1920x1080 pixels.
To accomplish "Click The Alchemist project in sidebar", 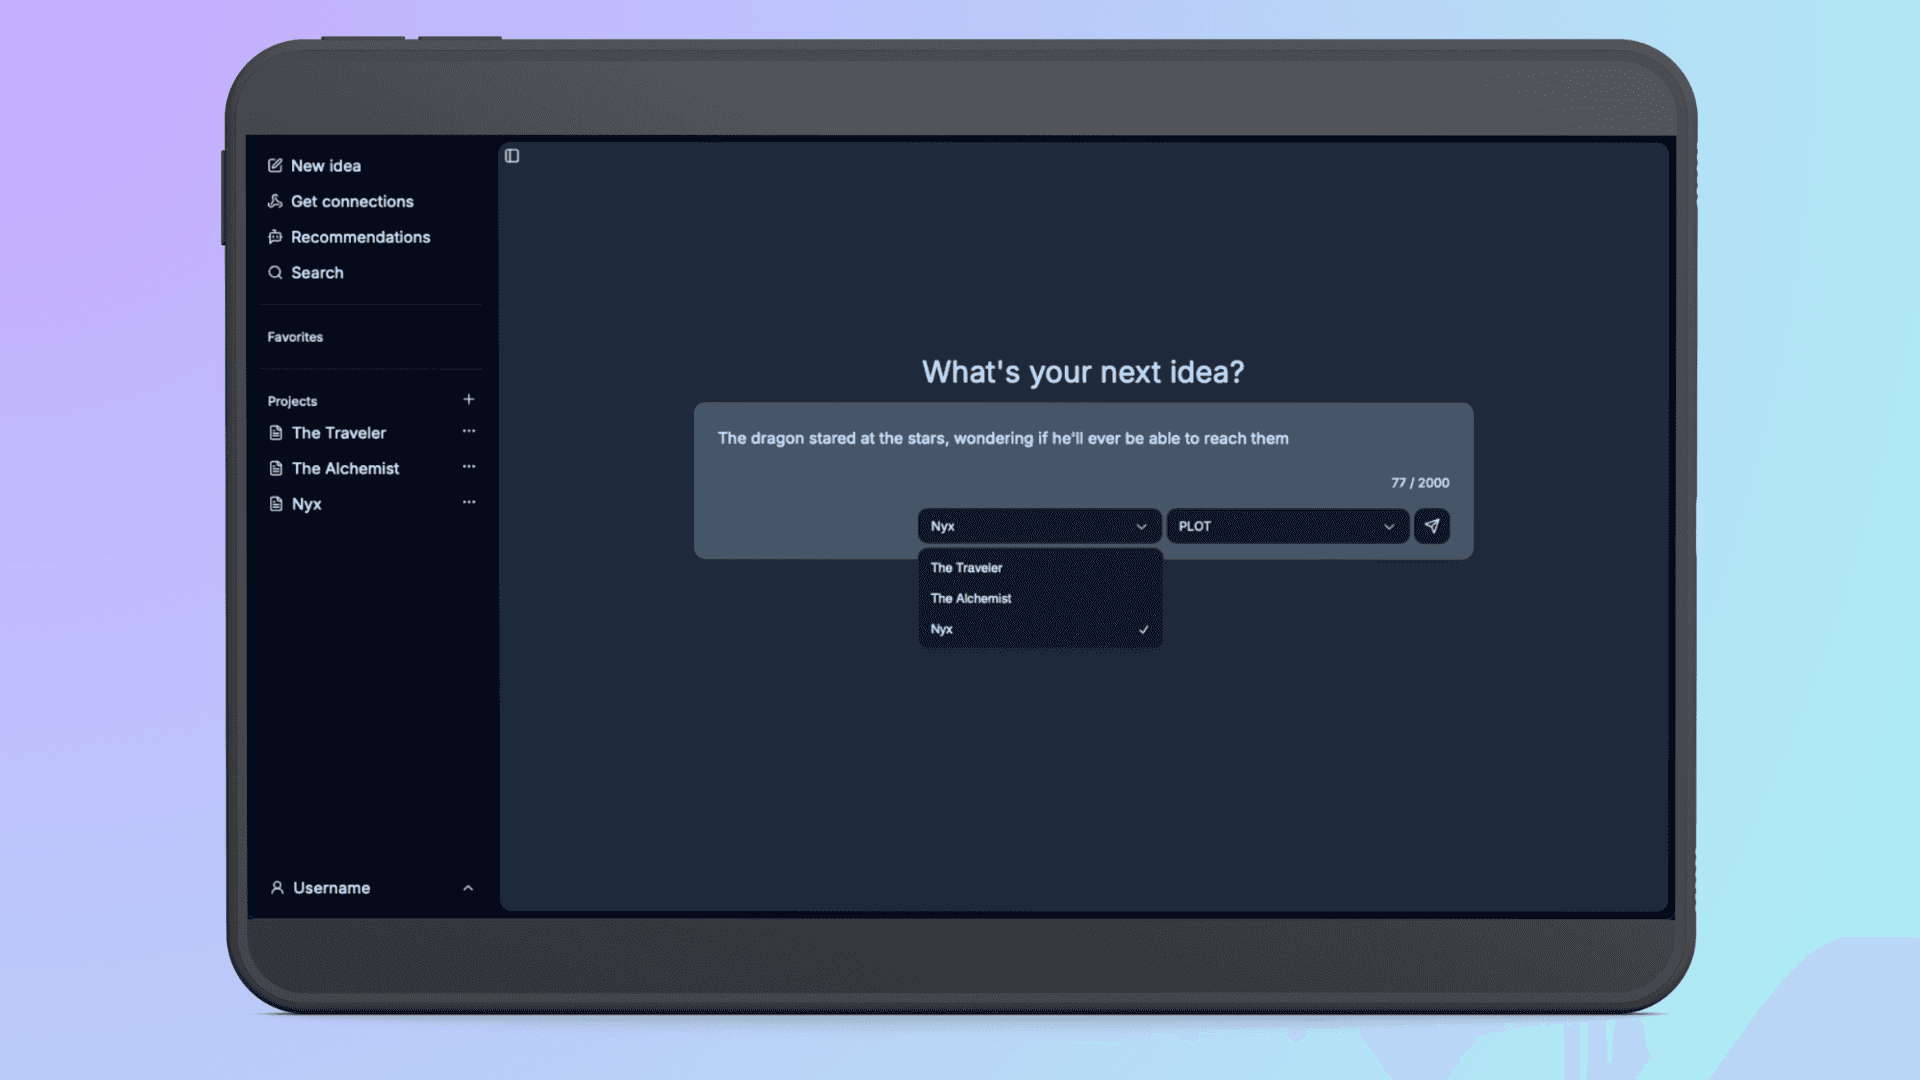I will (345, 468).
